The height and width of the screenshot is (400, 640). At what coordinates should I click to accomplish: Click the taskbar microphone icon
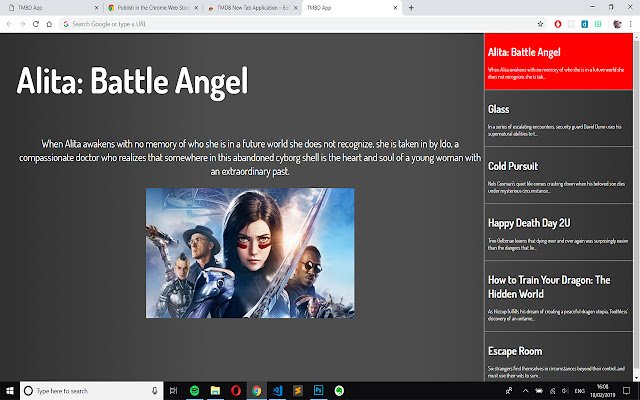point(155,391)
